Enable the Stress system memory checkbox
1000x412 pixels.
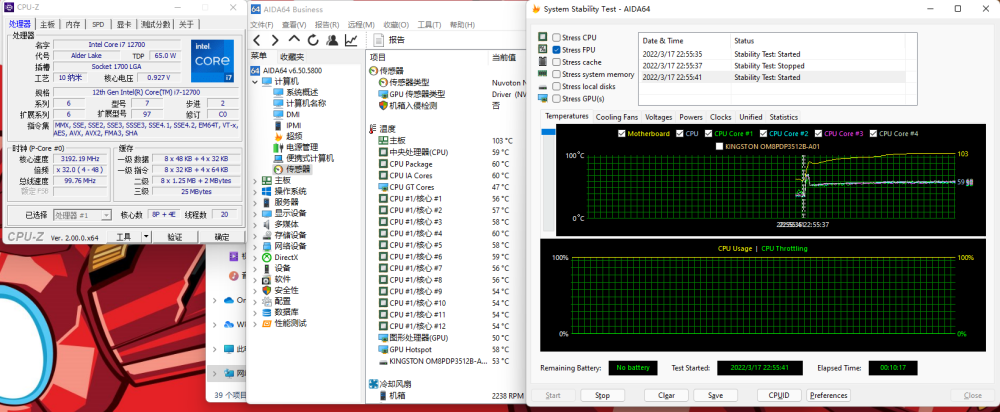[x=557, y=74]
